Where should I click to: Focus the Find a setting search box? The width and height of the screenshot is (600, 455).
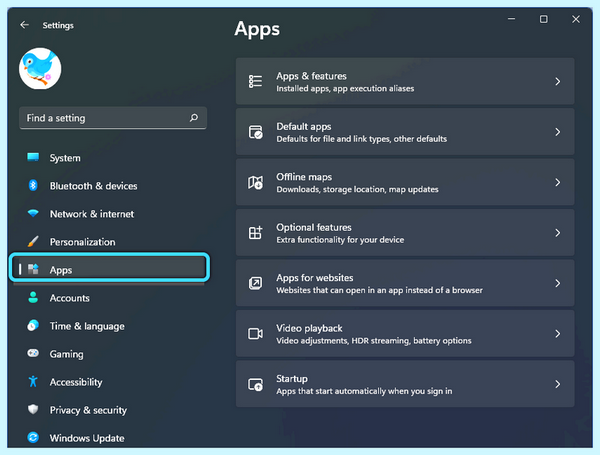[x=113, y=118]
